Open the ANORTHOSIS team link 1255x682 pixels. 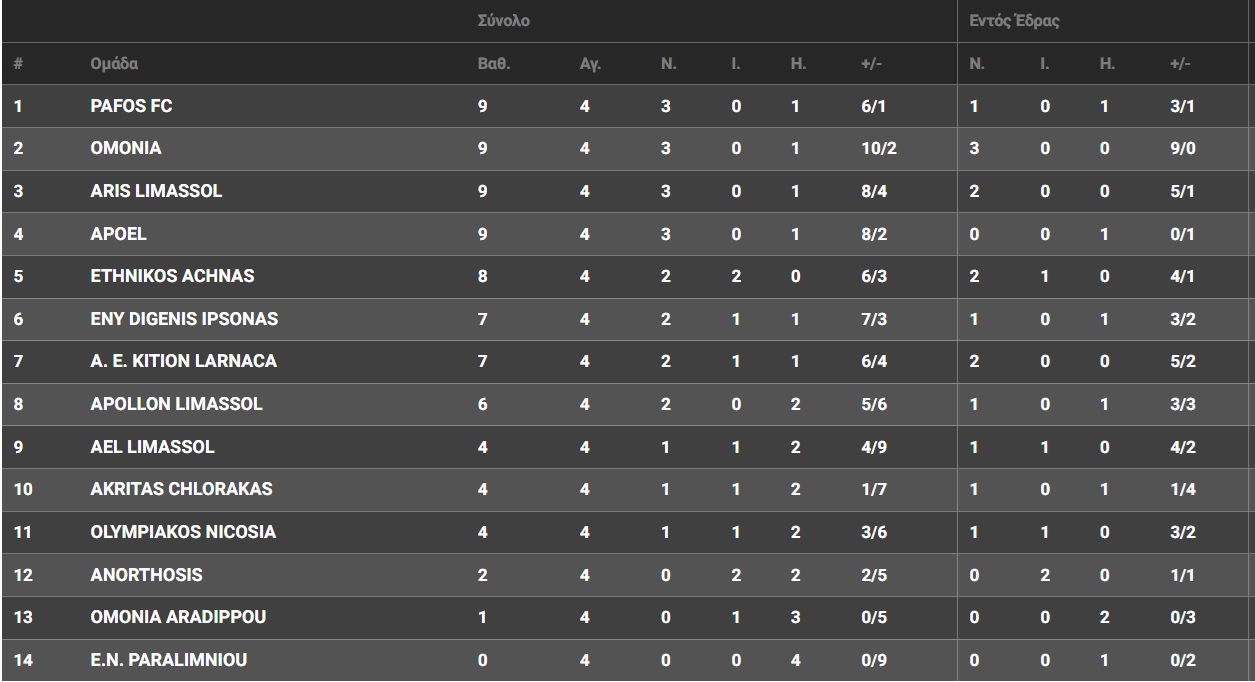pyautogui.click(x=146, y=575)
